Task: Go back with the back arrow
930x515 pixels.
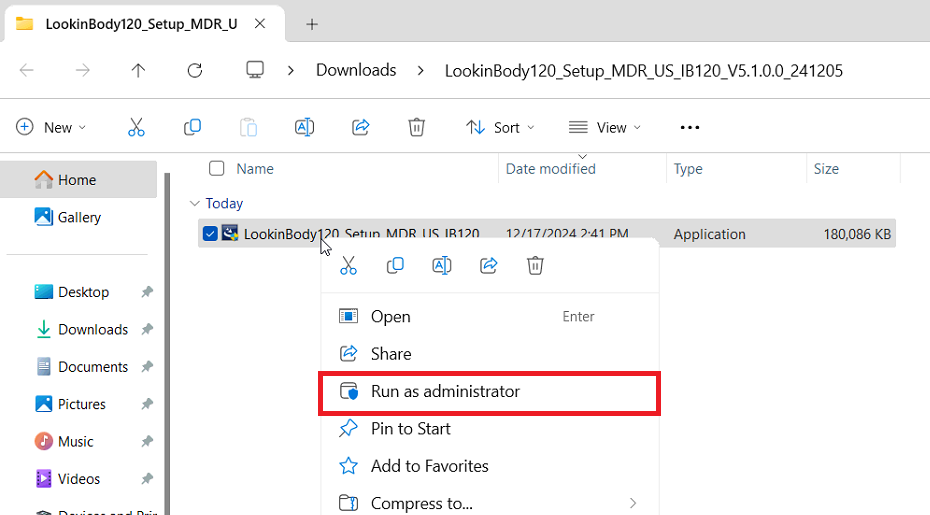Action: point(27,71)
